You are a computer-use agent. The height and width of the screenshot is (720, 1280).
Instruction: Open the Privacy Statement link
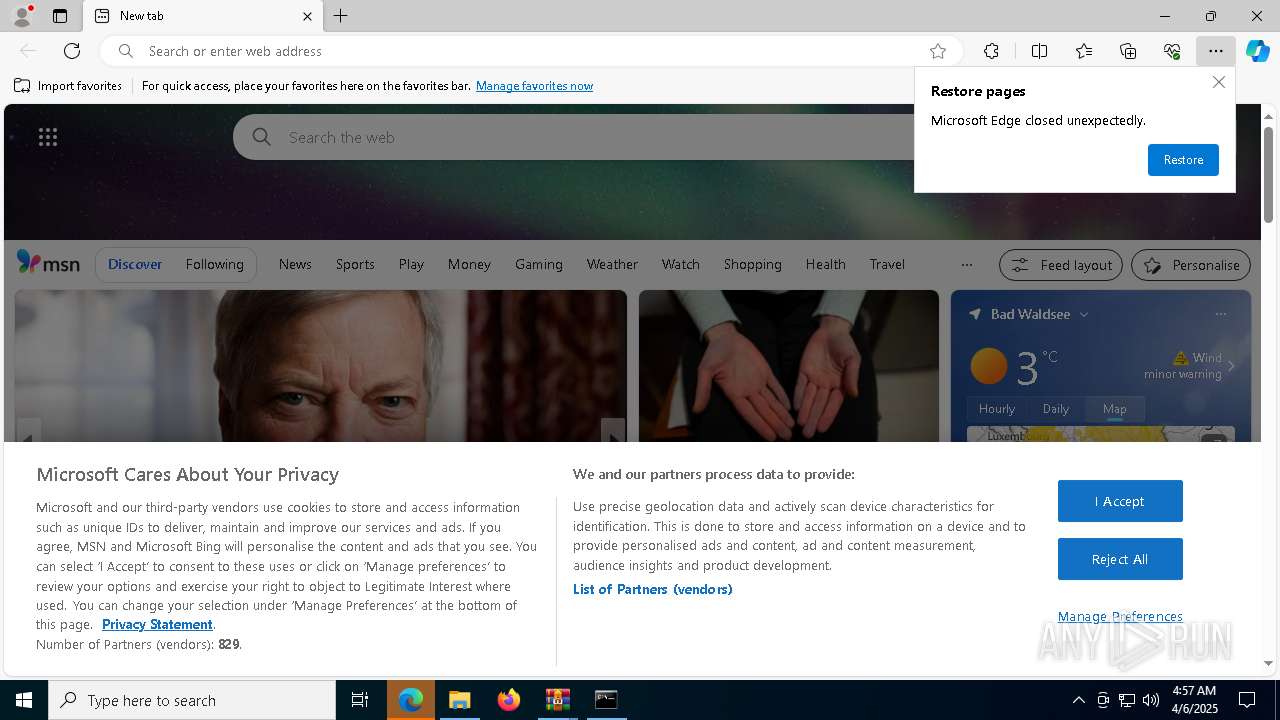(157, 624)
